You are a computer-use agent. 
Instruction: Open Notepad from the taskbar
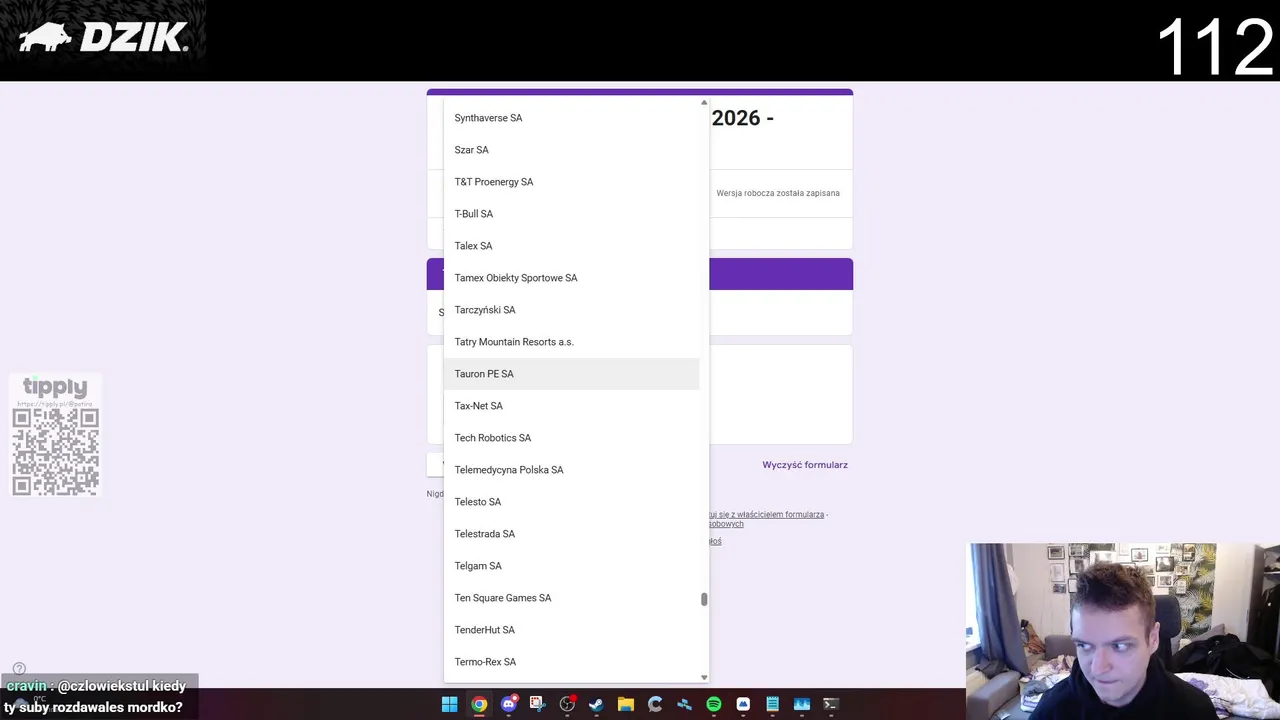(772, 704)
